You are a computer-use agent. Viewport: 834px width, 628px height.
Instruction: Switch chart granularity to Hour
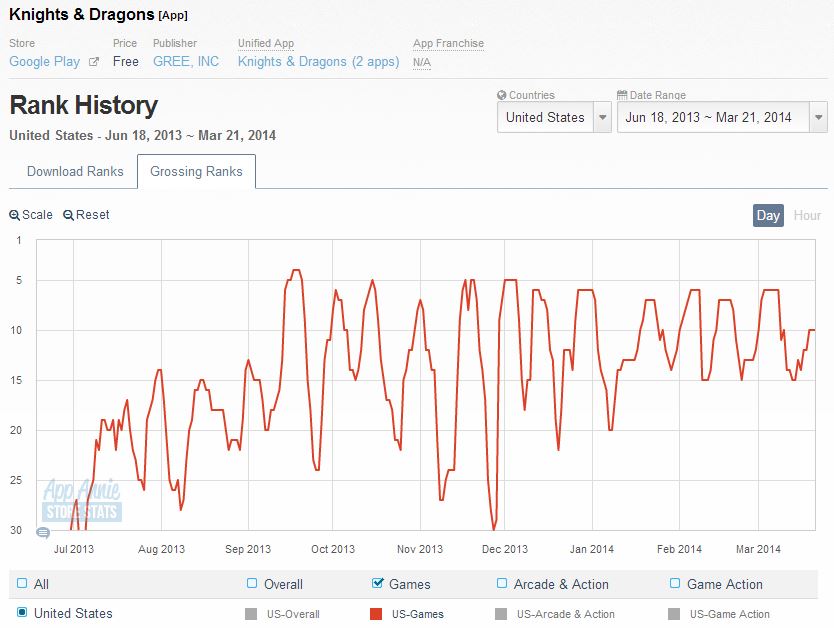click(807, 215)
